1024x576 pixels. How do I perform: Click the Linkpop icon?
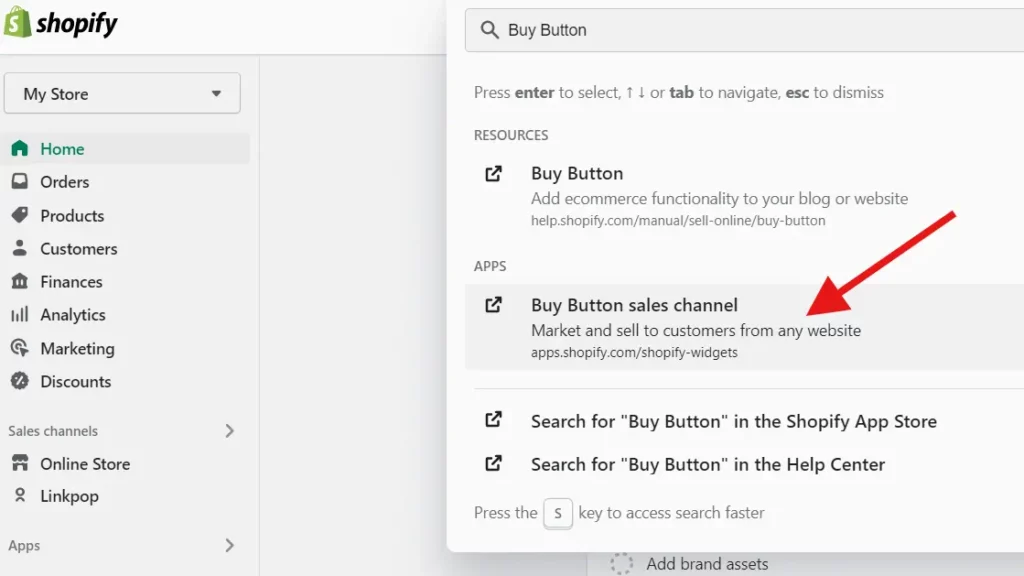pos(20,496)
